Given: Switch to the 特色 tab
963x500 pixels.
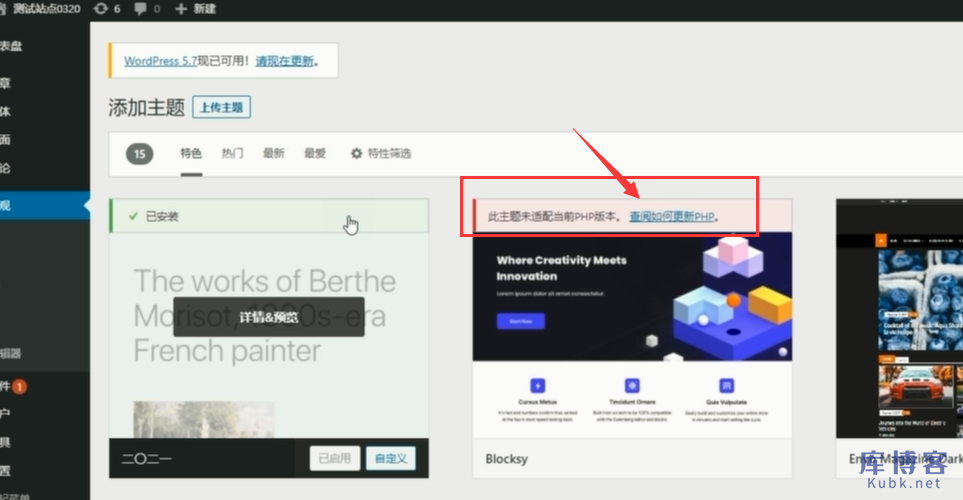Looking at the screenshot, I should click(191, 154).
